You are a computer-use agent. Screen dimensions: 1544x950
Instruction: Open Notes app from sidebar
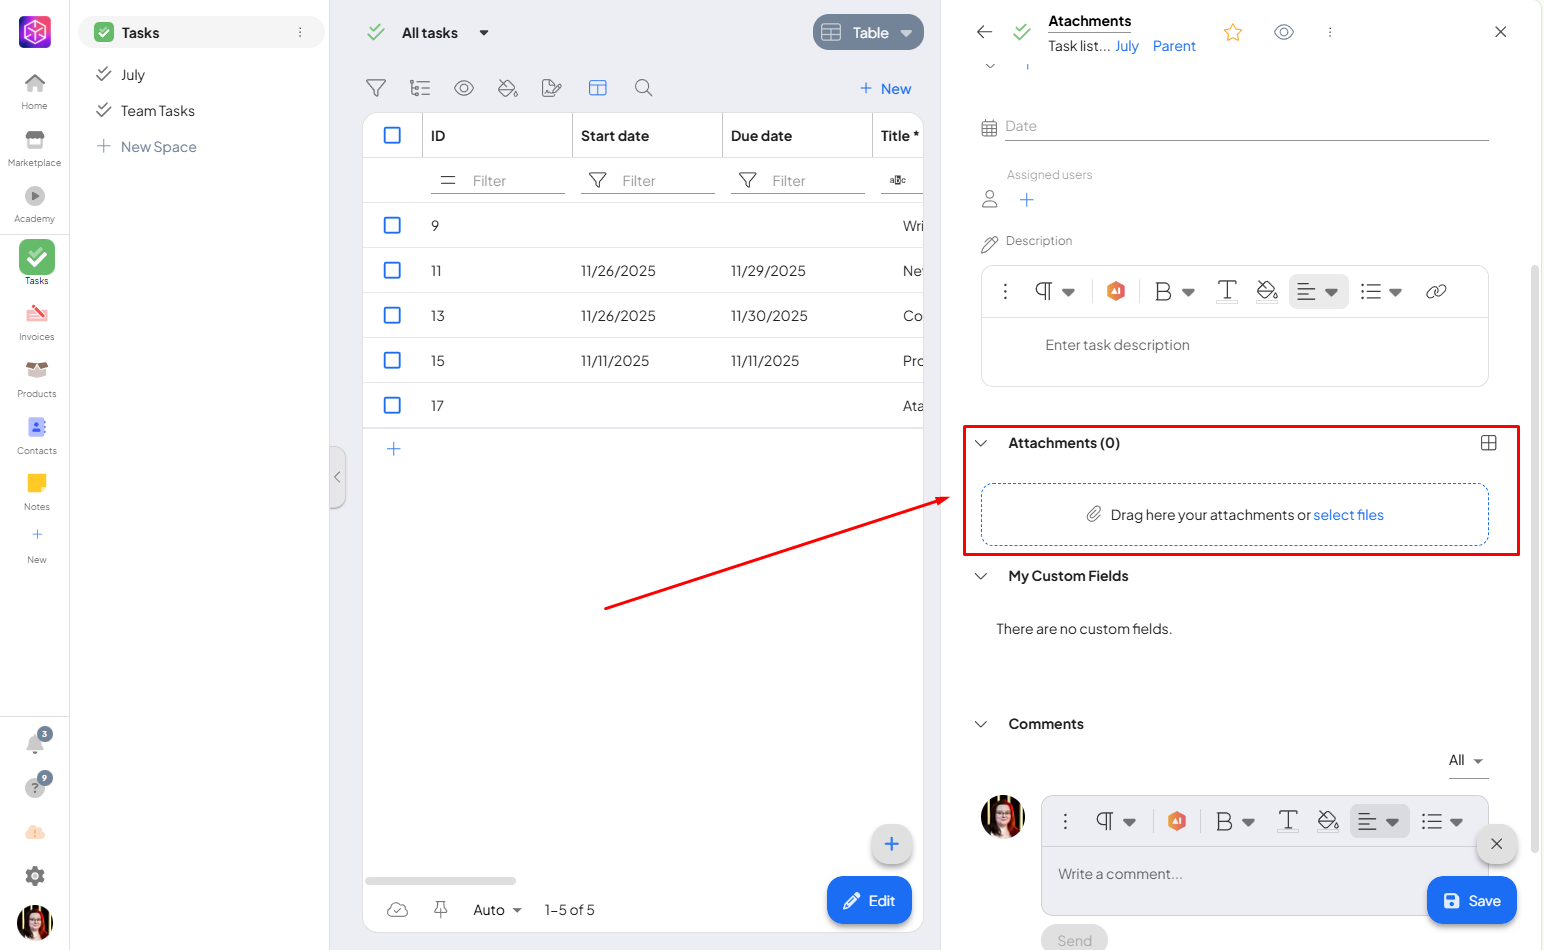(36, 485)
